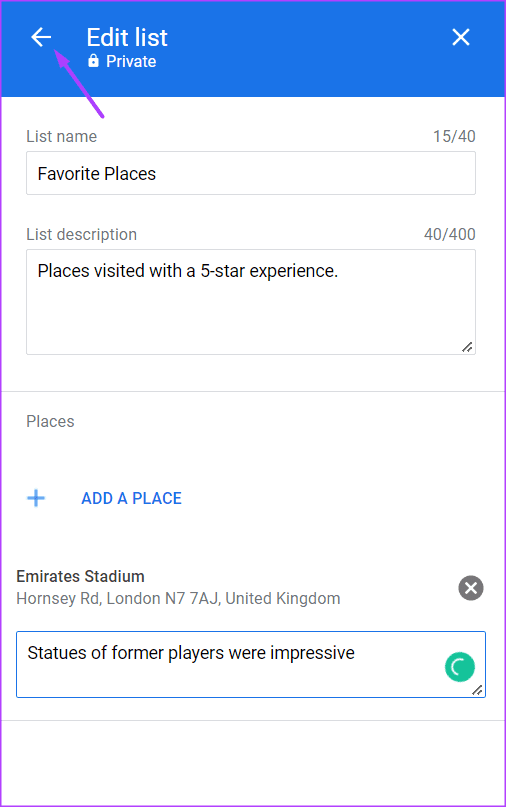The width and height of the screenshot is (506, 807).
Task: Click ADD A PLACE link
Action: click(x=131, y=498)
